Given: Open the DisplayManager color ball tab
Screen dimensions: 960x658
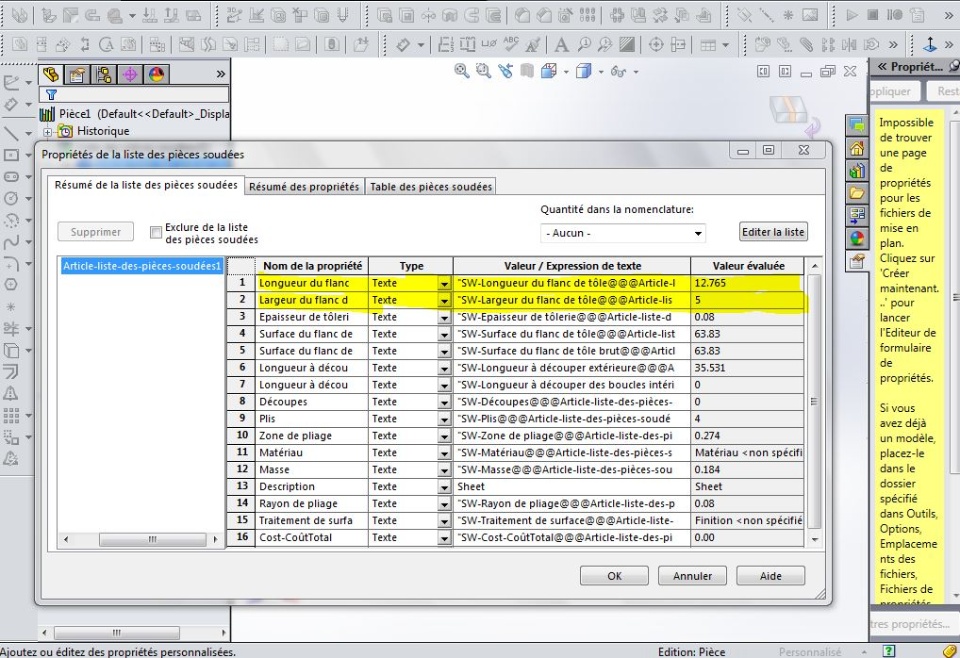Looking at the screenshot, I should coord(156,75).
